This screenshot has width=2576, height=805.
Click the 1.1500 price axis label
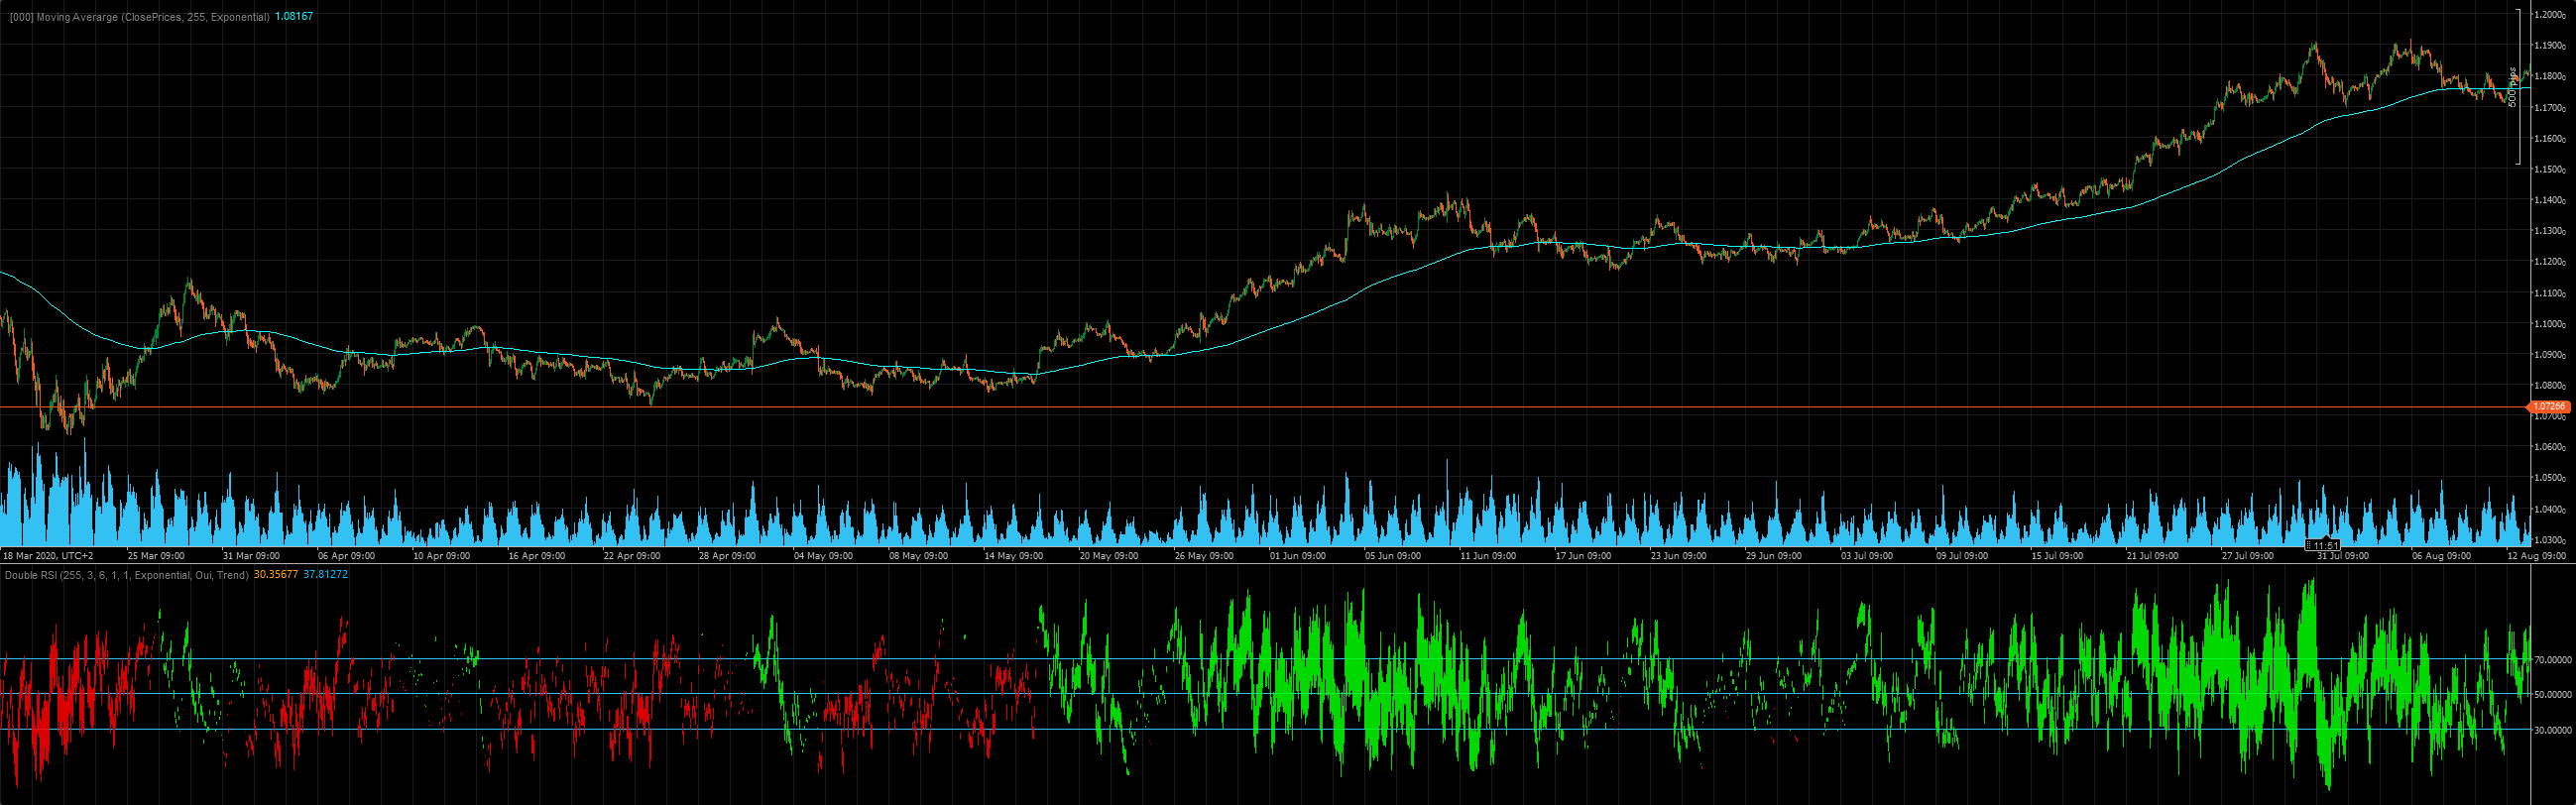click(2552, 170)
